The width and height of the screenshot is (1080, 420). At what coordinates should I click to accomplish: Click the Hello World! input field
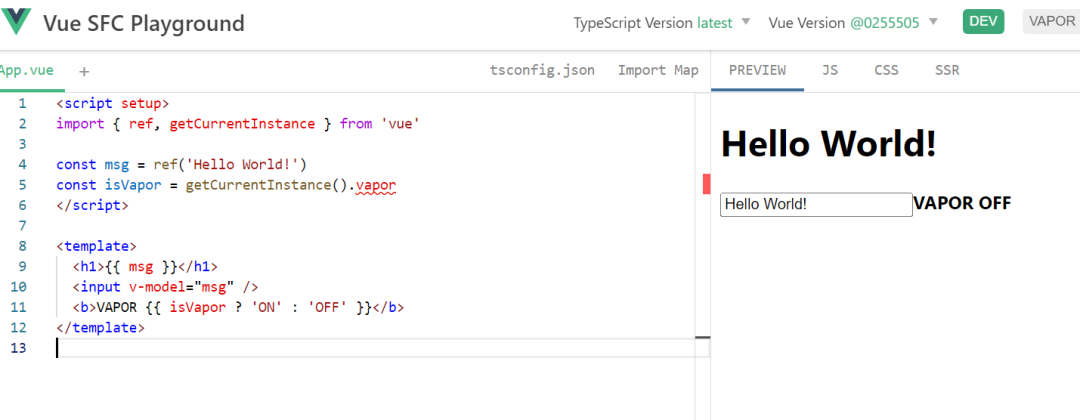815,204
